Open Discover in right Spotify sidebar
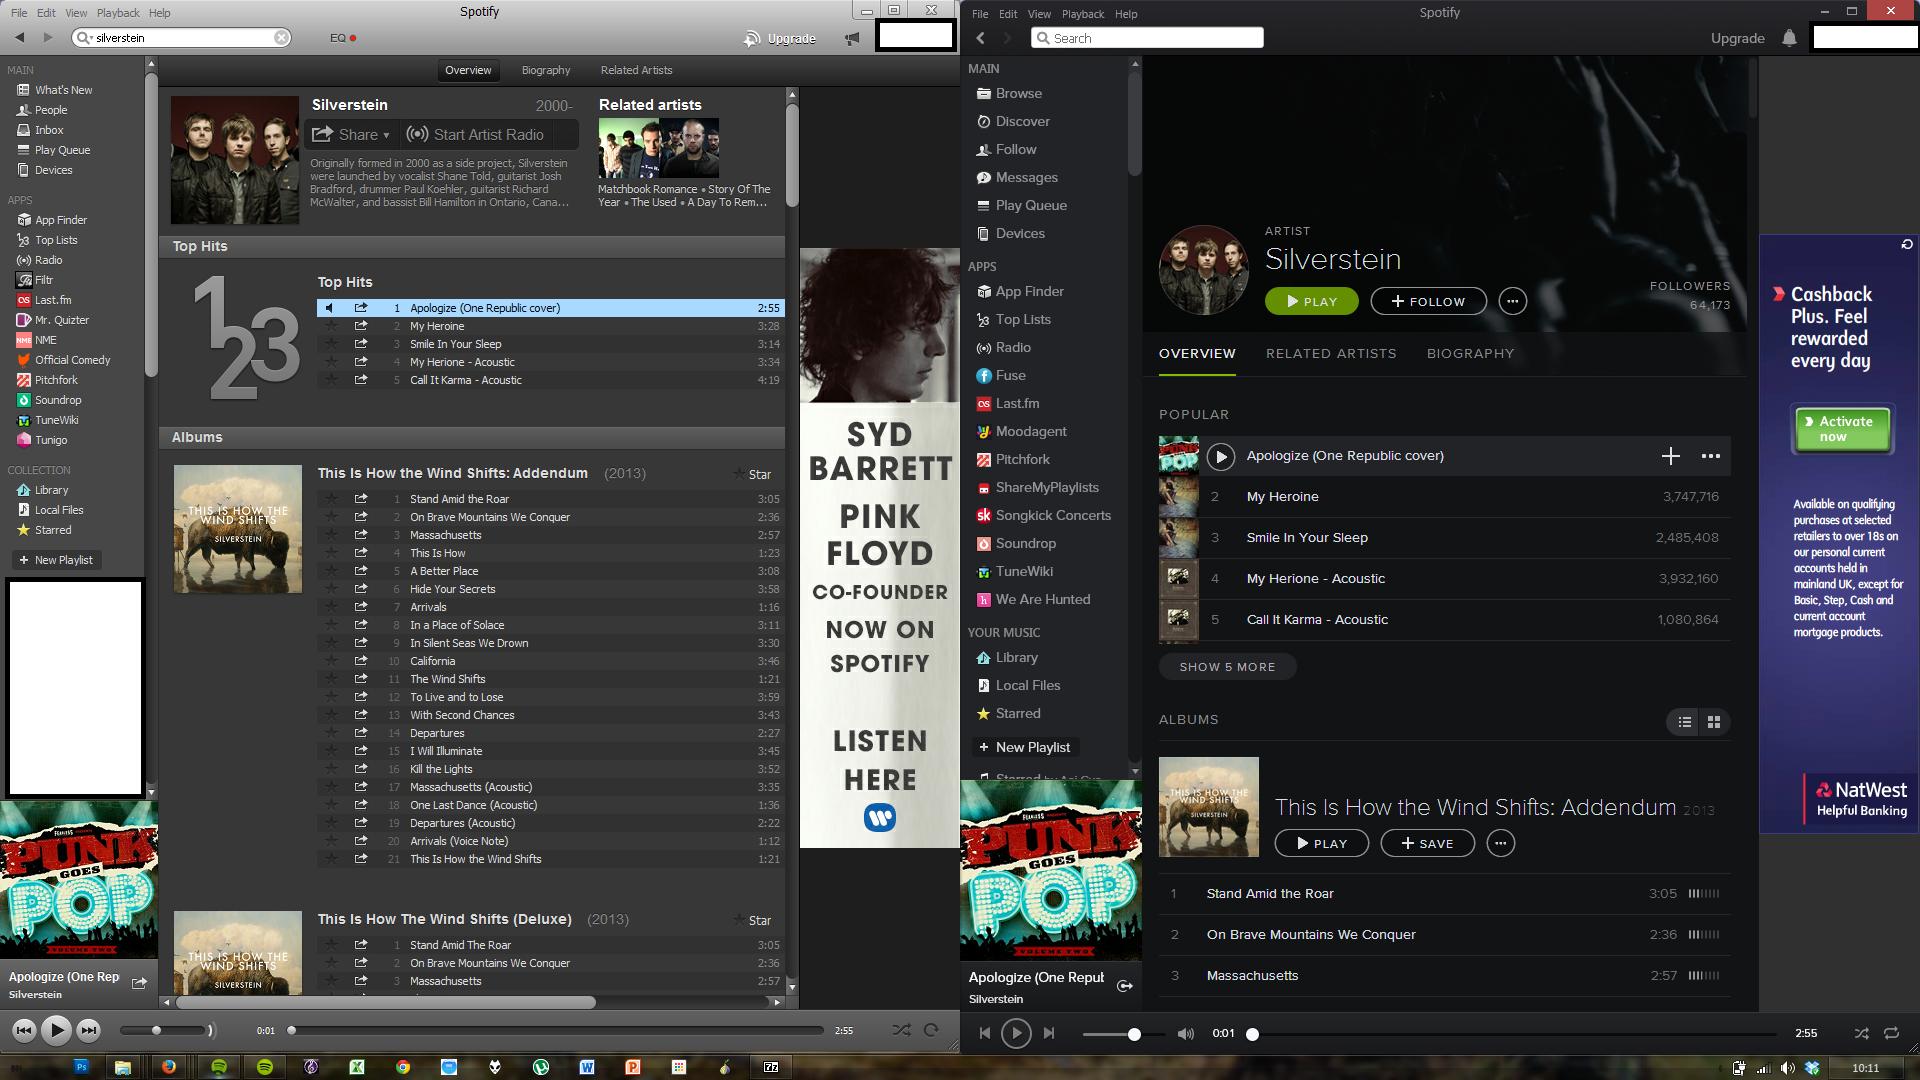Viewport: 1920px width, 1080px height. (x=1013, y=121)
